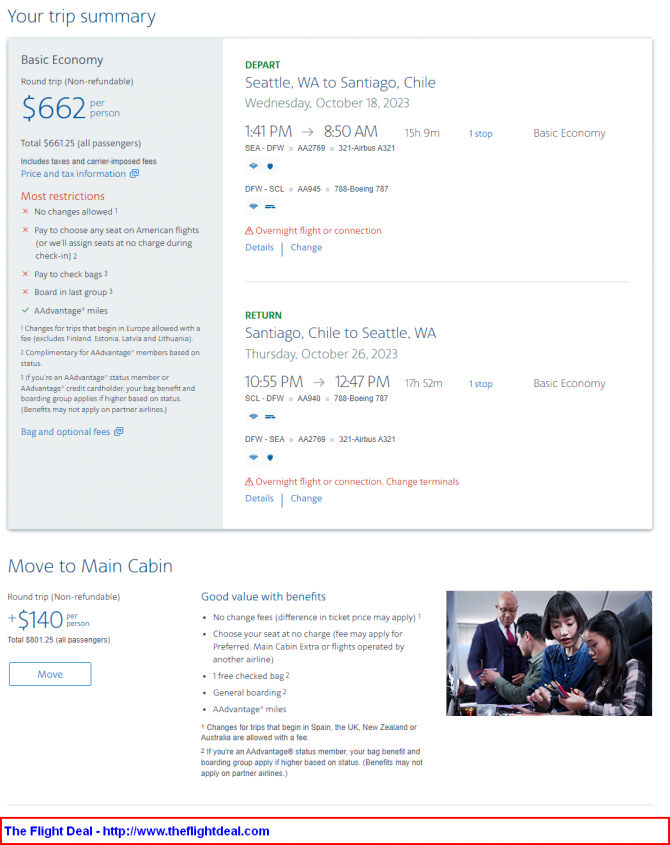View Details for the departing flight
Screen dimensions: 670x845
tap(259, 247)
